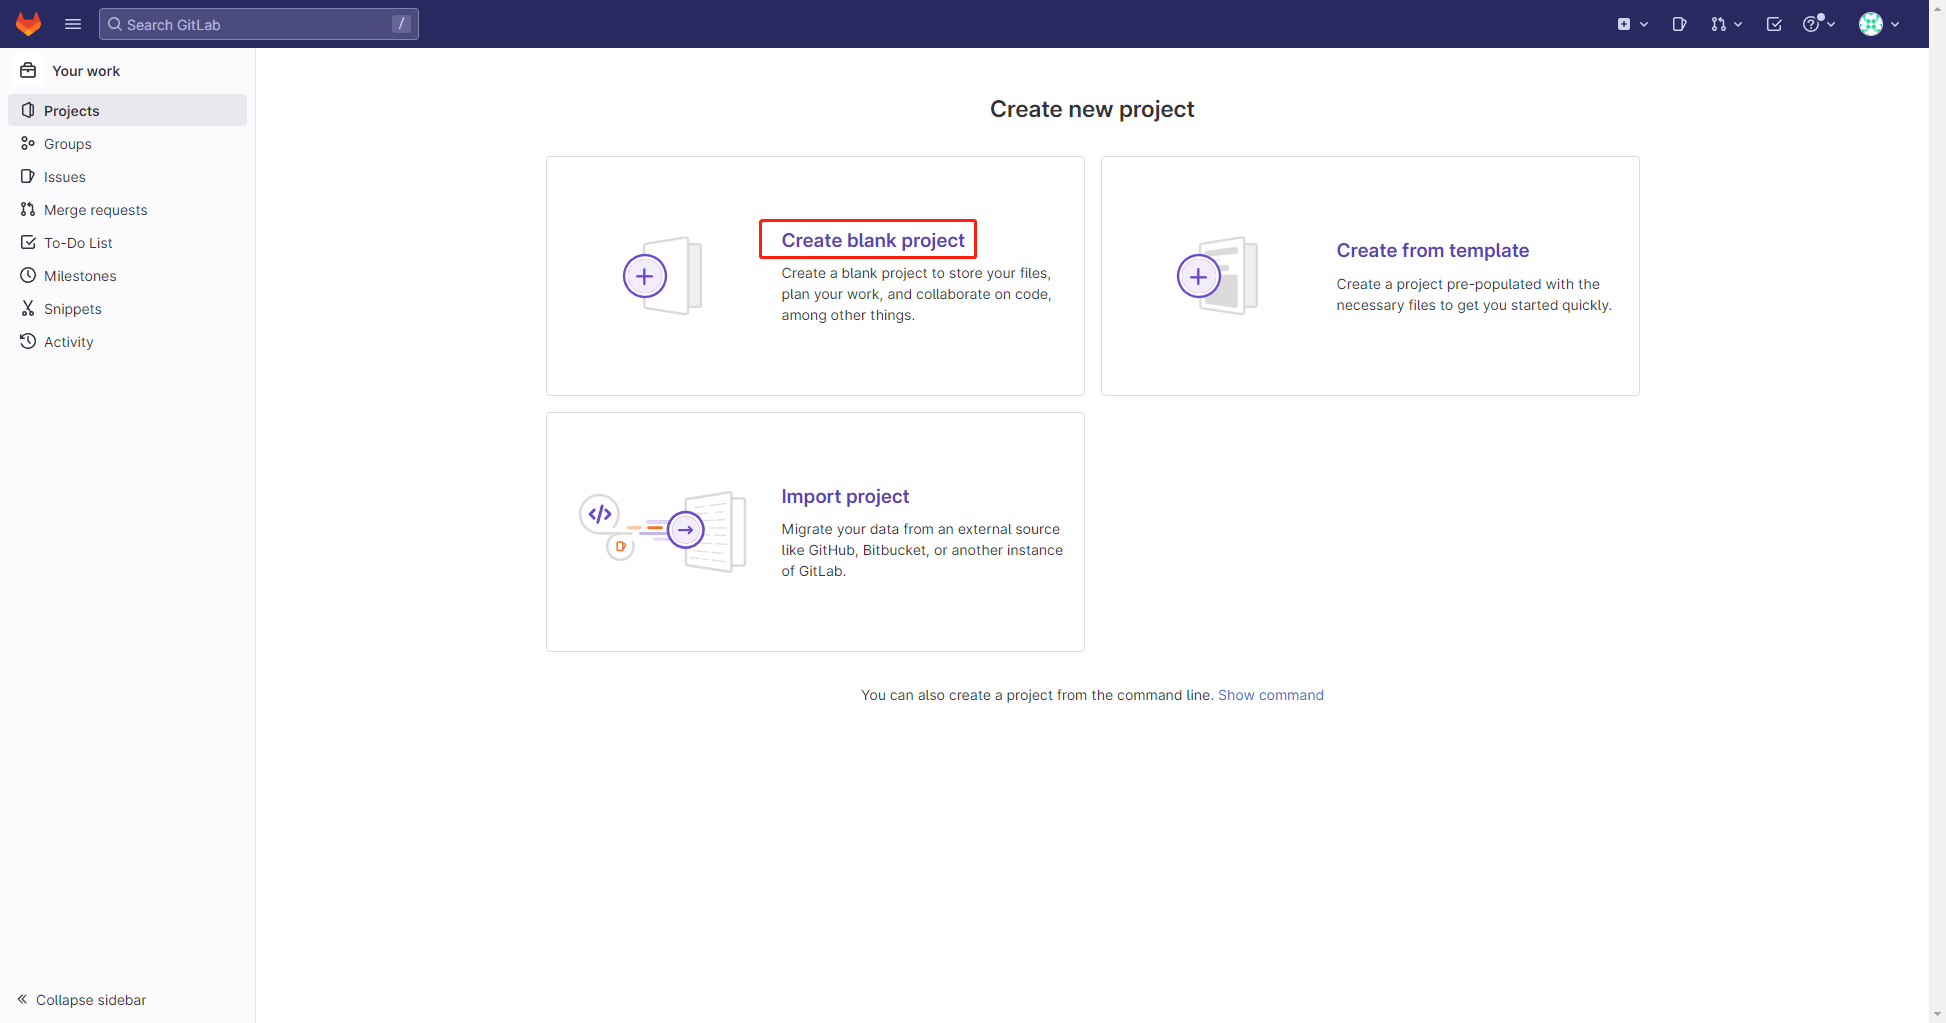Open the Issues icon in the top bar
The width and height of the screenshot is (1946, 1023).
pos(1679,24)
